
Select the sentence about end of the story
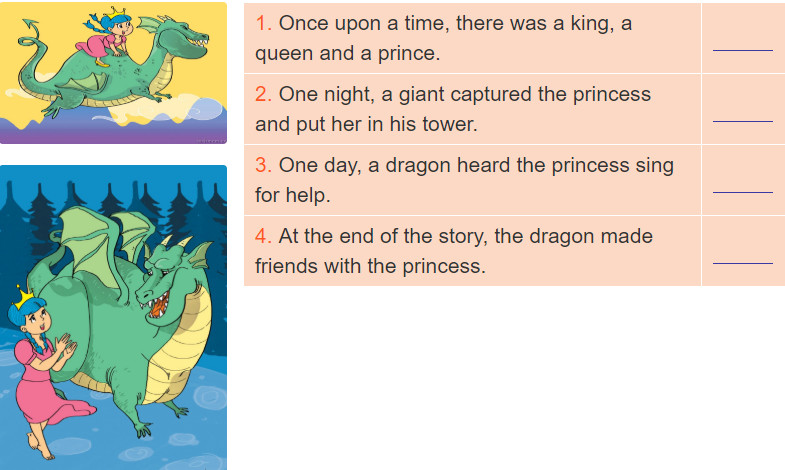point(454,251)
